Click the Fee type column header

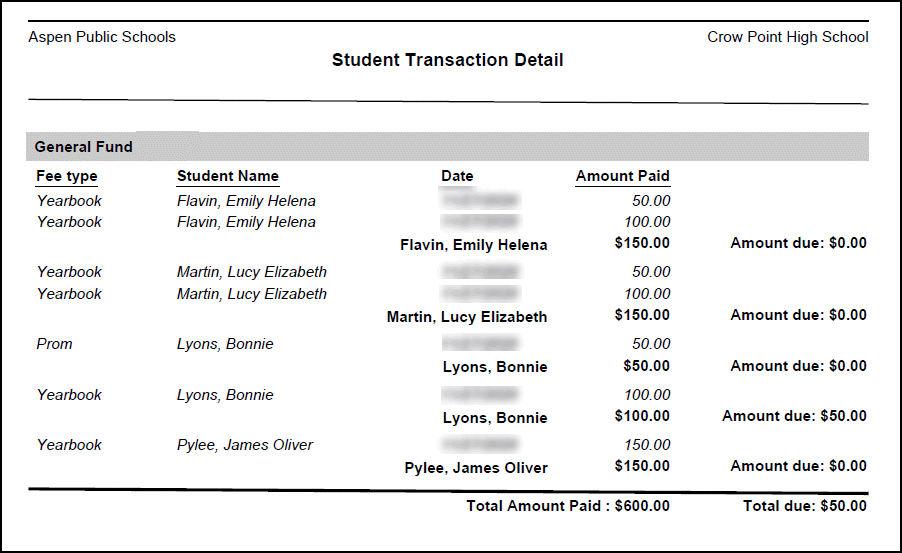67,176
